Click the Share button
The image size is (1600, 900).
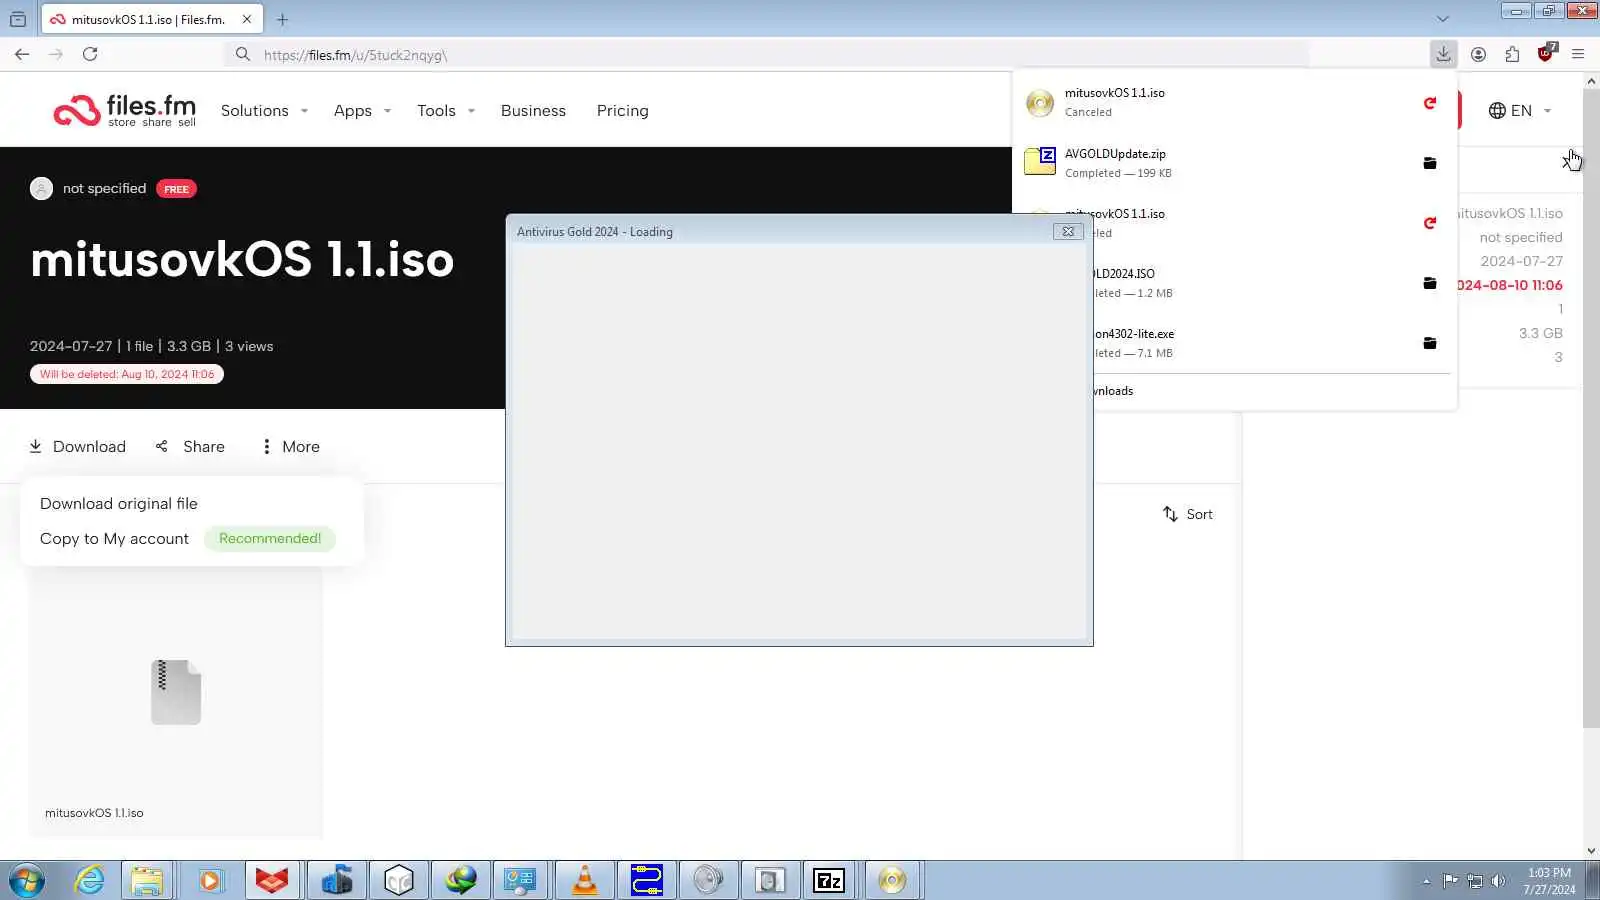pos(190,447)
